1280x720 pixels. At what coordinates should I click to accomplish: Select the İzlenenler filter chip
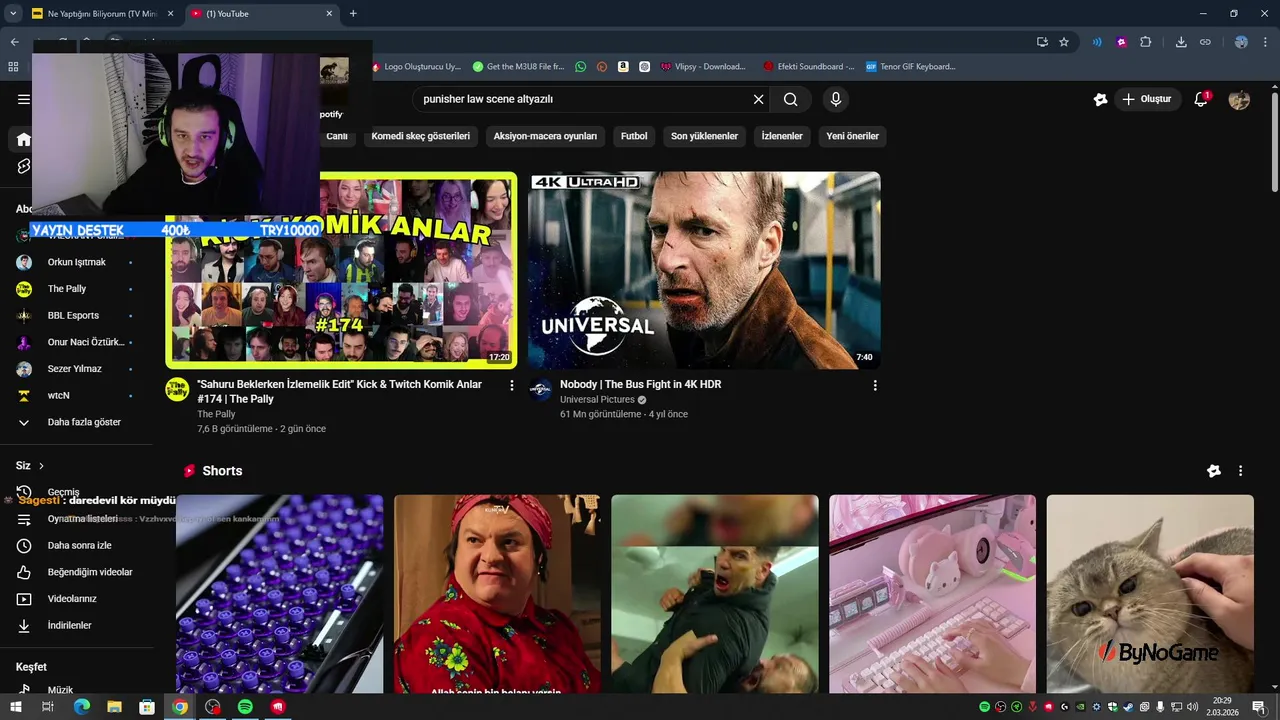782,136
